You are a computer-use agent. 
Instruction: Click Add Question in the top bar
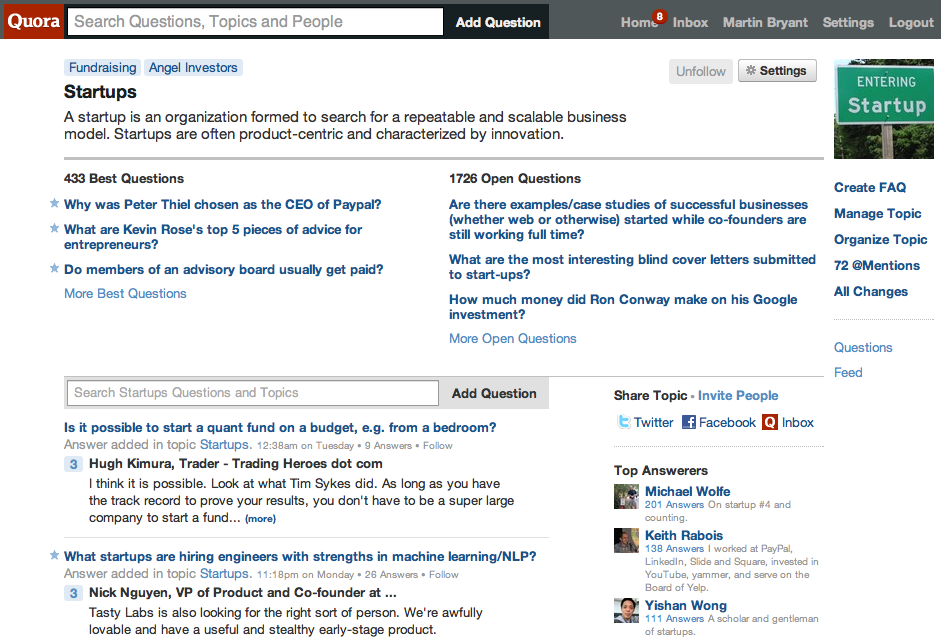tap(498, 22)
